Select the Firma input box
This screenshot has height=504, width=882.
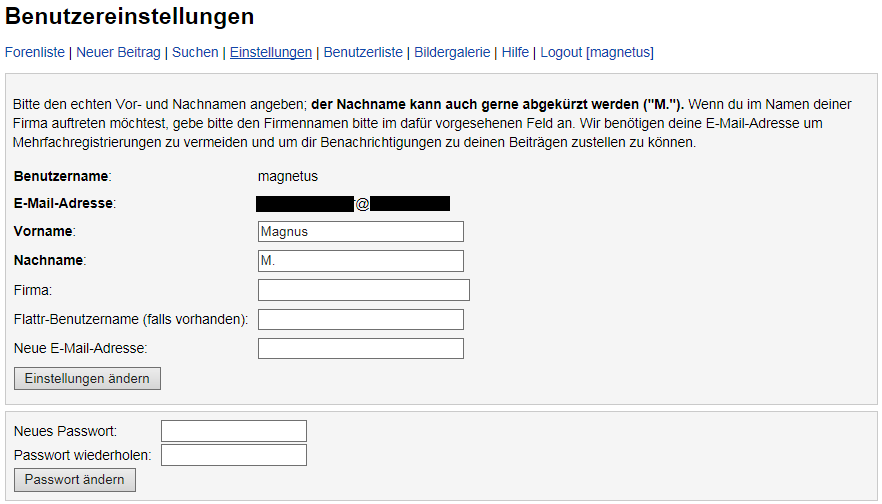click(x=363, y=290)
